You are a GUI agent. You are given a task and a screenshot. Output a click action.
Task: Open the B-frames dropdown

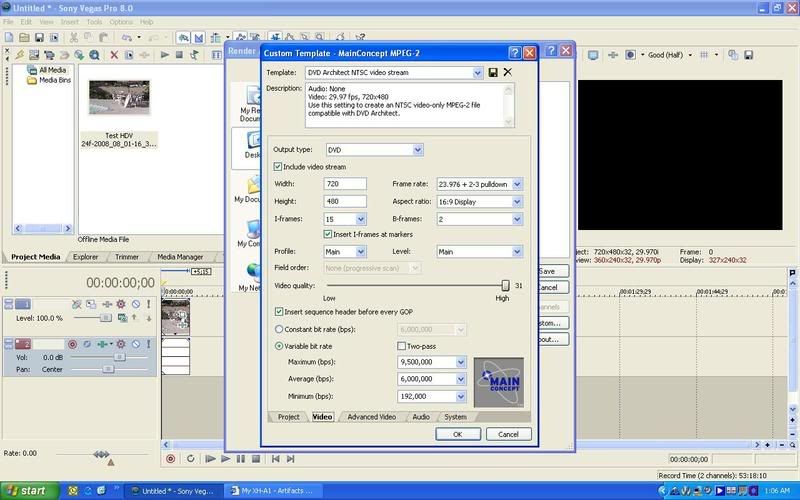click(517, 219)
